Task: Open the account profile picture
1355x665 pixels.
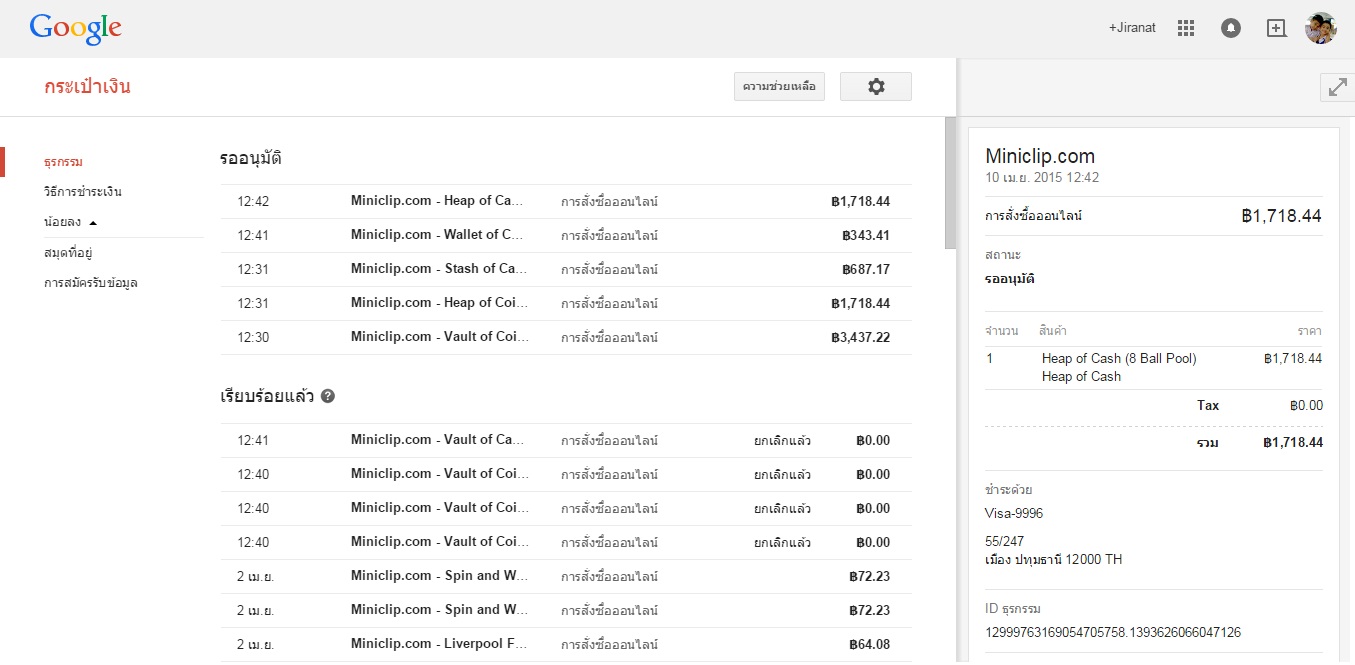Action: [1321, 28]
